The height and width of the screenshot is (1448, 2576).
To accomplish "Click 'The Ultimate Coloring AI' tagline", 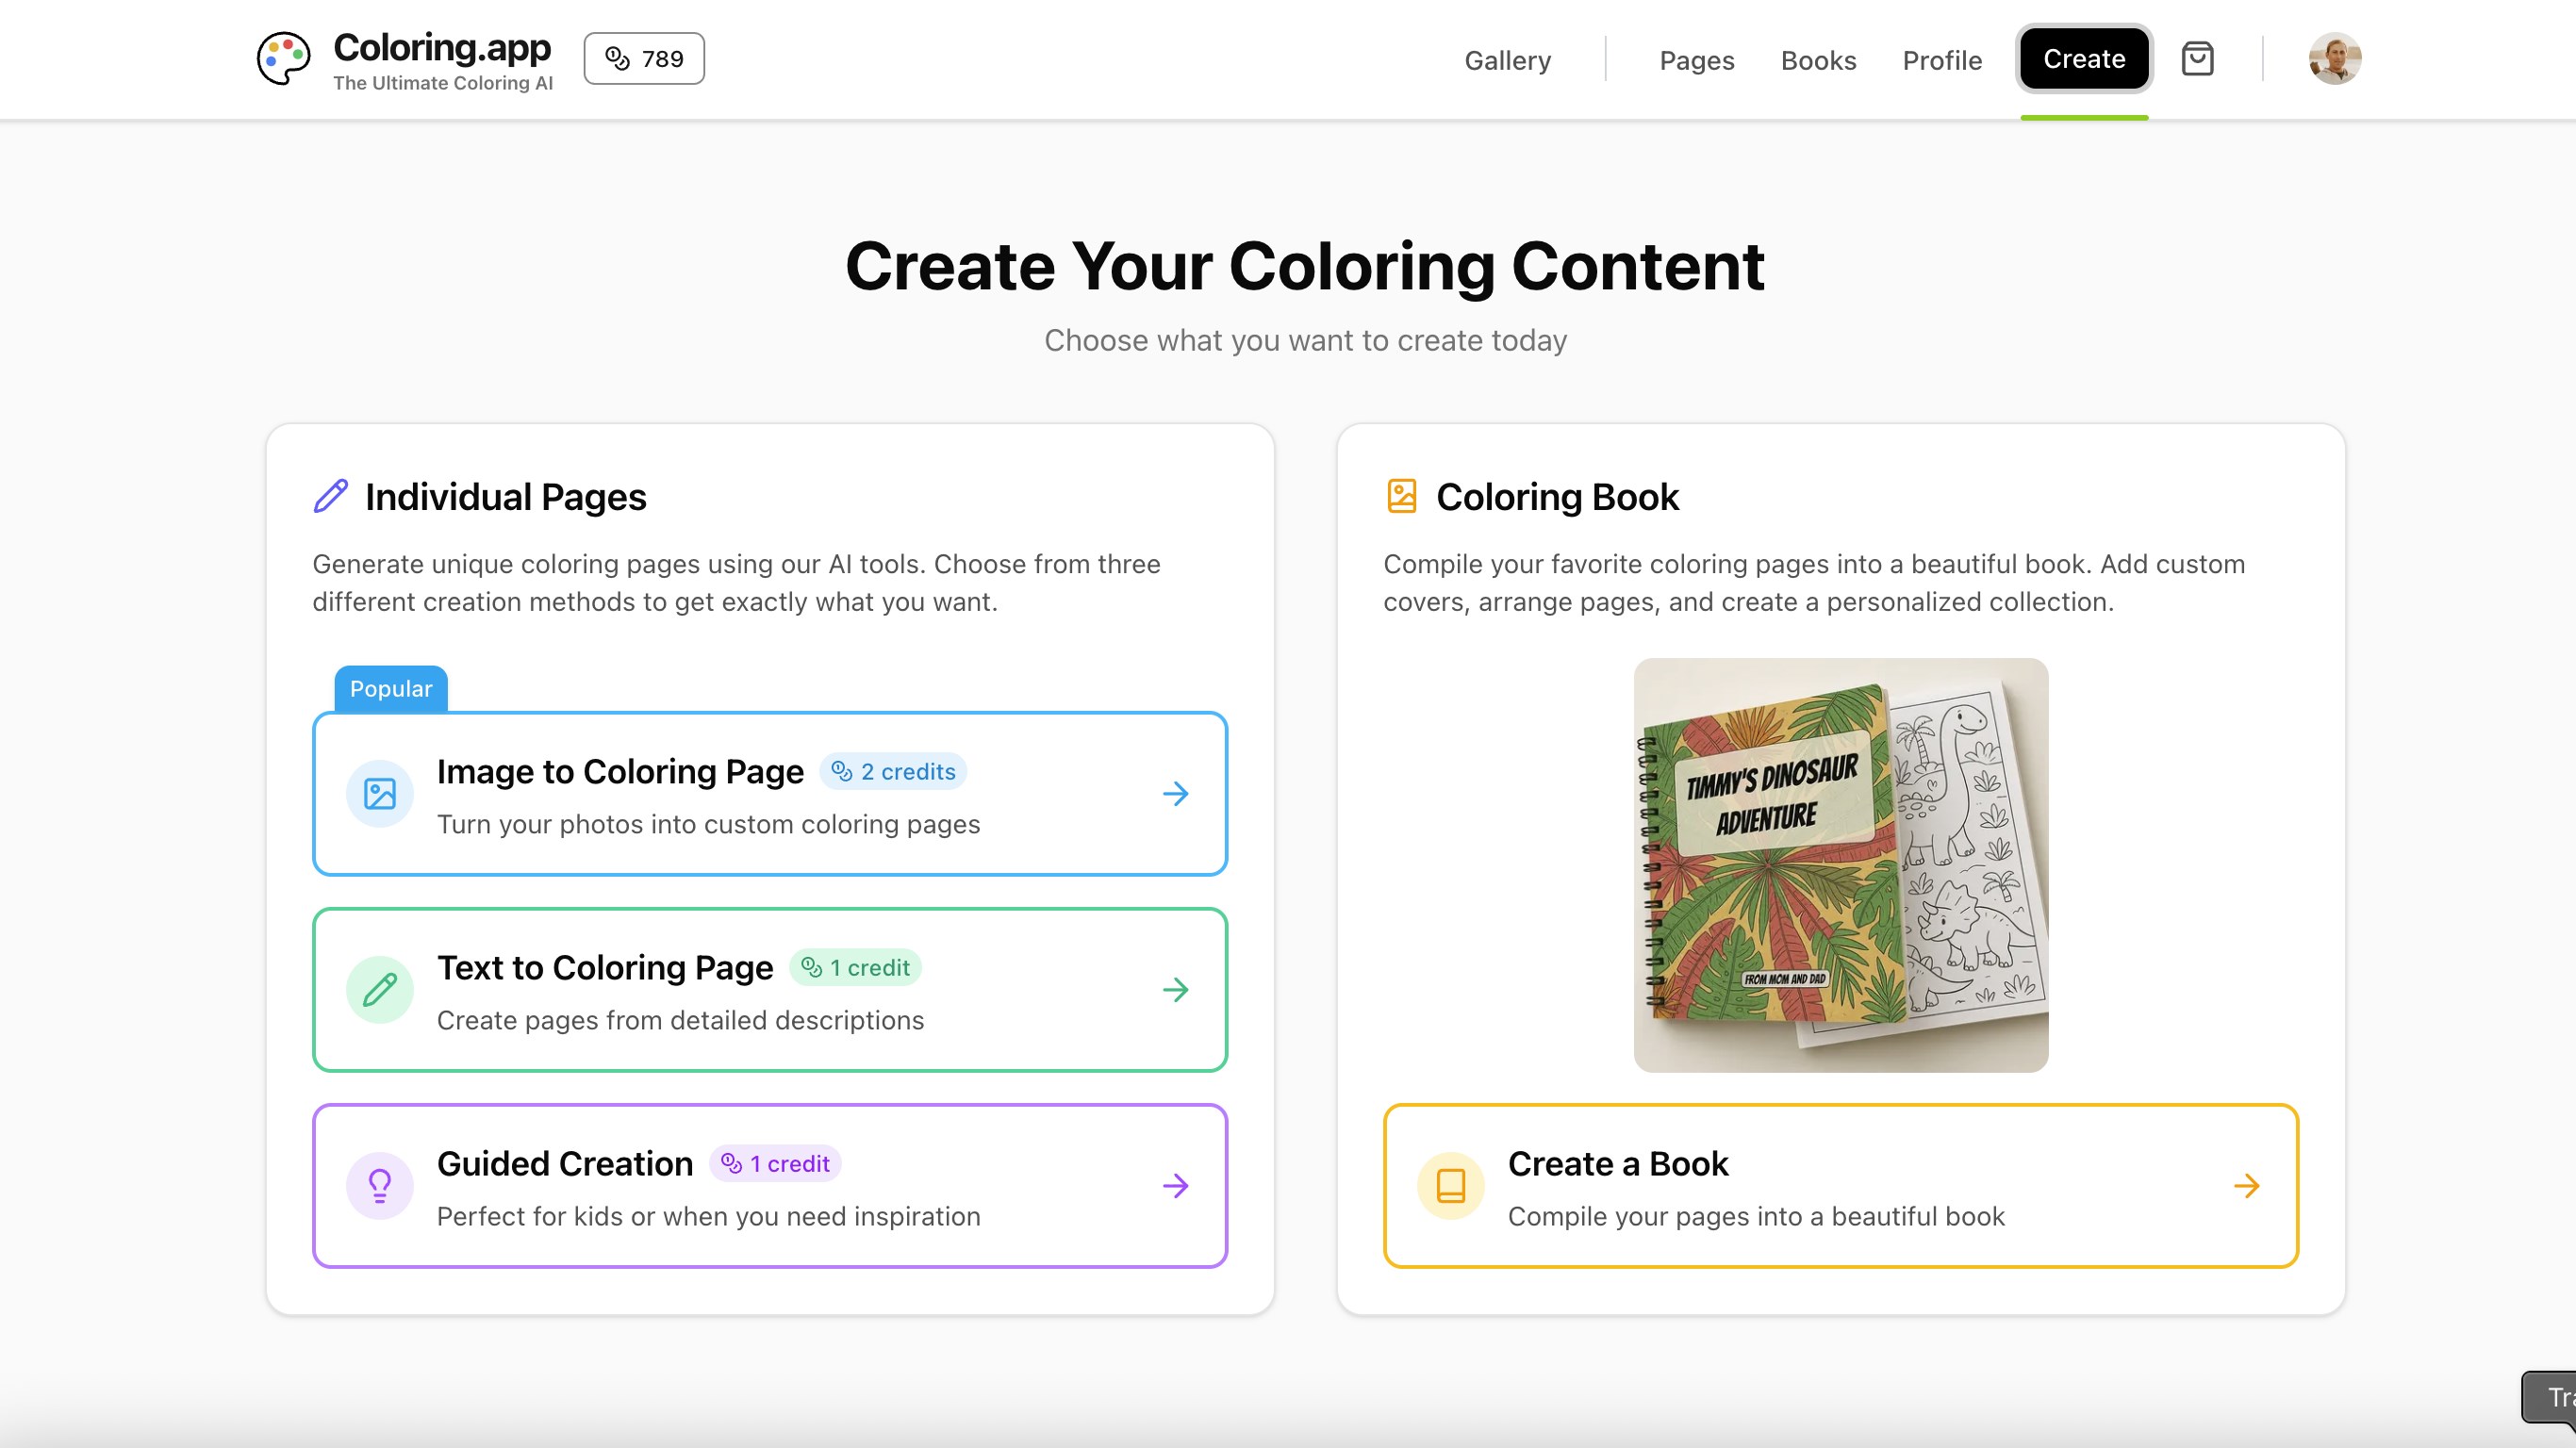I will 443,83.
